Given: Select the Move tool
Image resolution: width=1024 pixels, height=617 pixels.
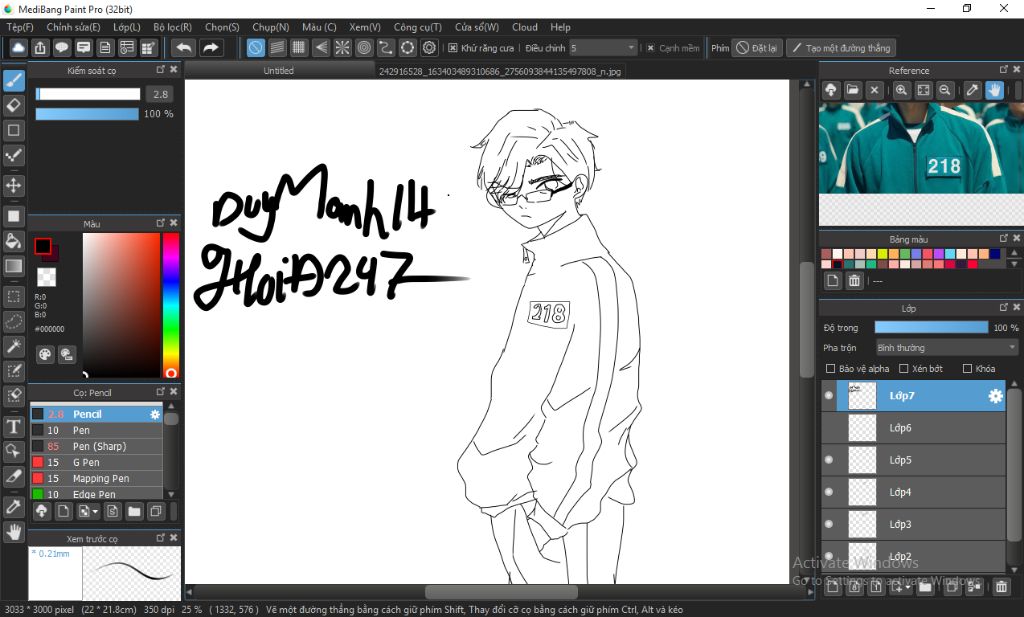Looking at the screenshot, I should click(14, 185).
